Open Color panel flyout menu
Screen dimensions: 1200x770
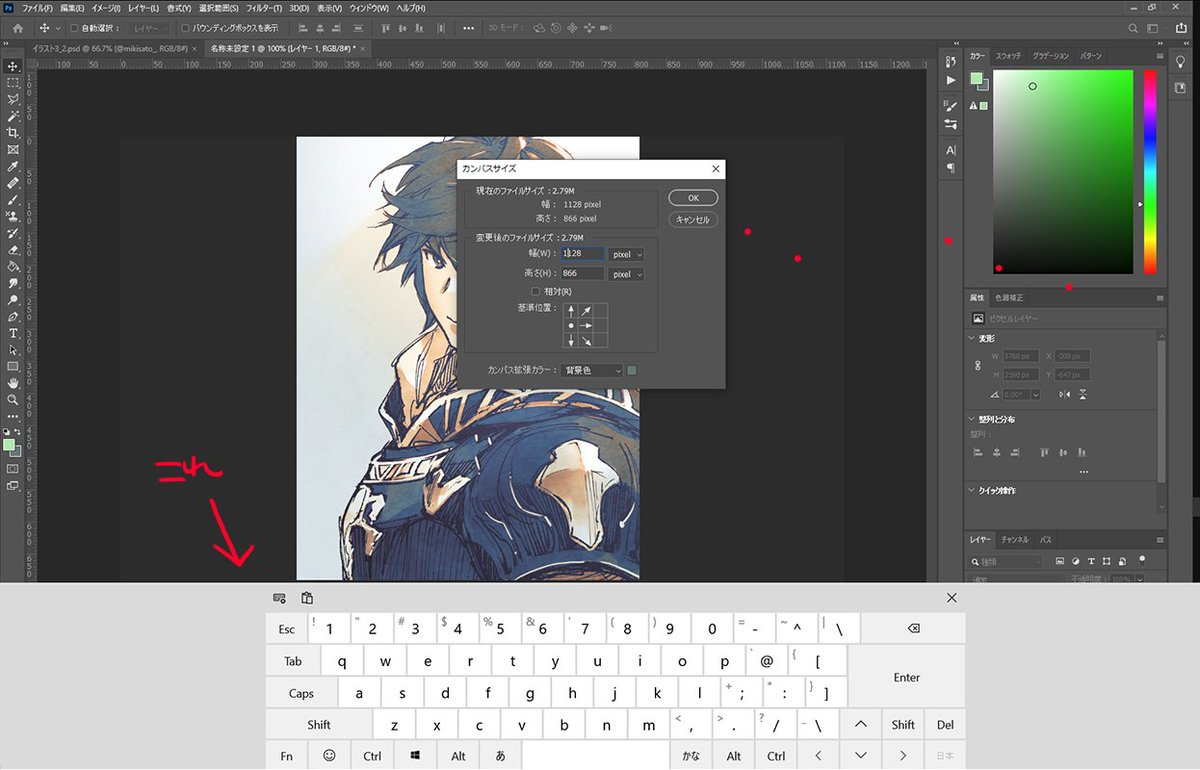click(x=1160, y=56)
